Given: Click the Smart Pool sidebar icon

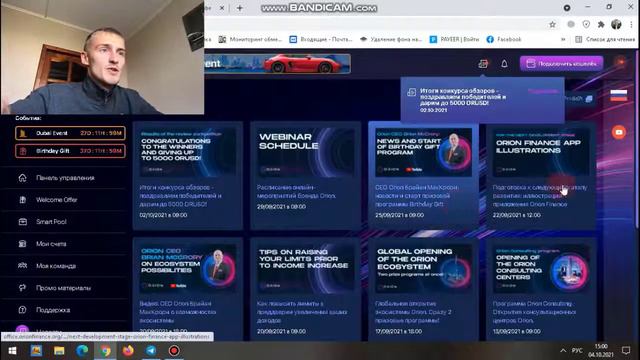Looking at the screenshot, I should click(x=22, y=222).
